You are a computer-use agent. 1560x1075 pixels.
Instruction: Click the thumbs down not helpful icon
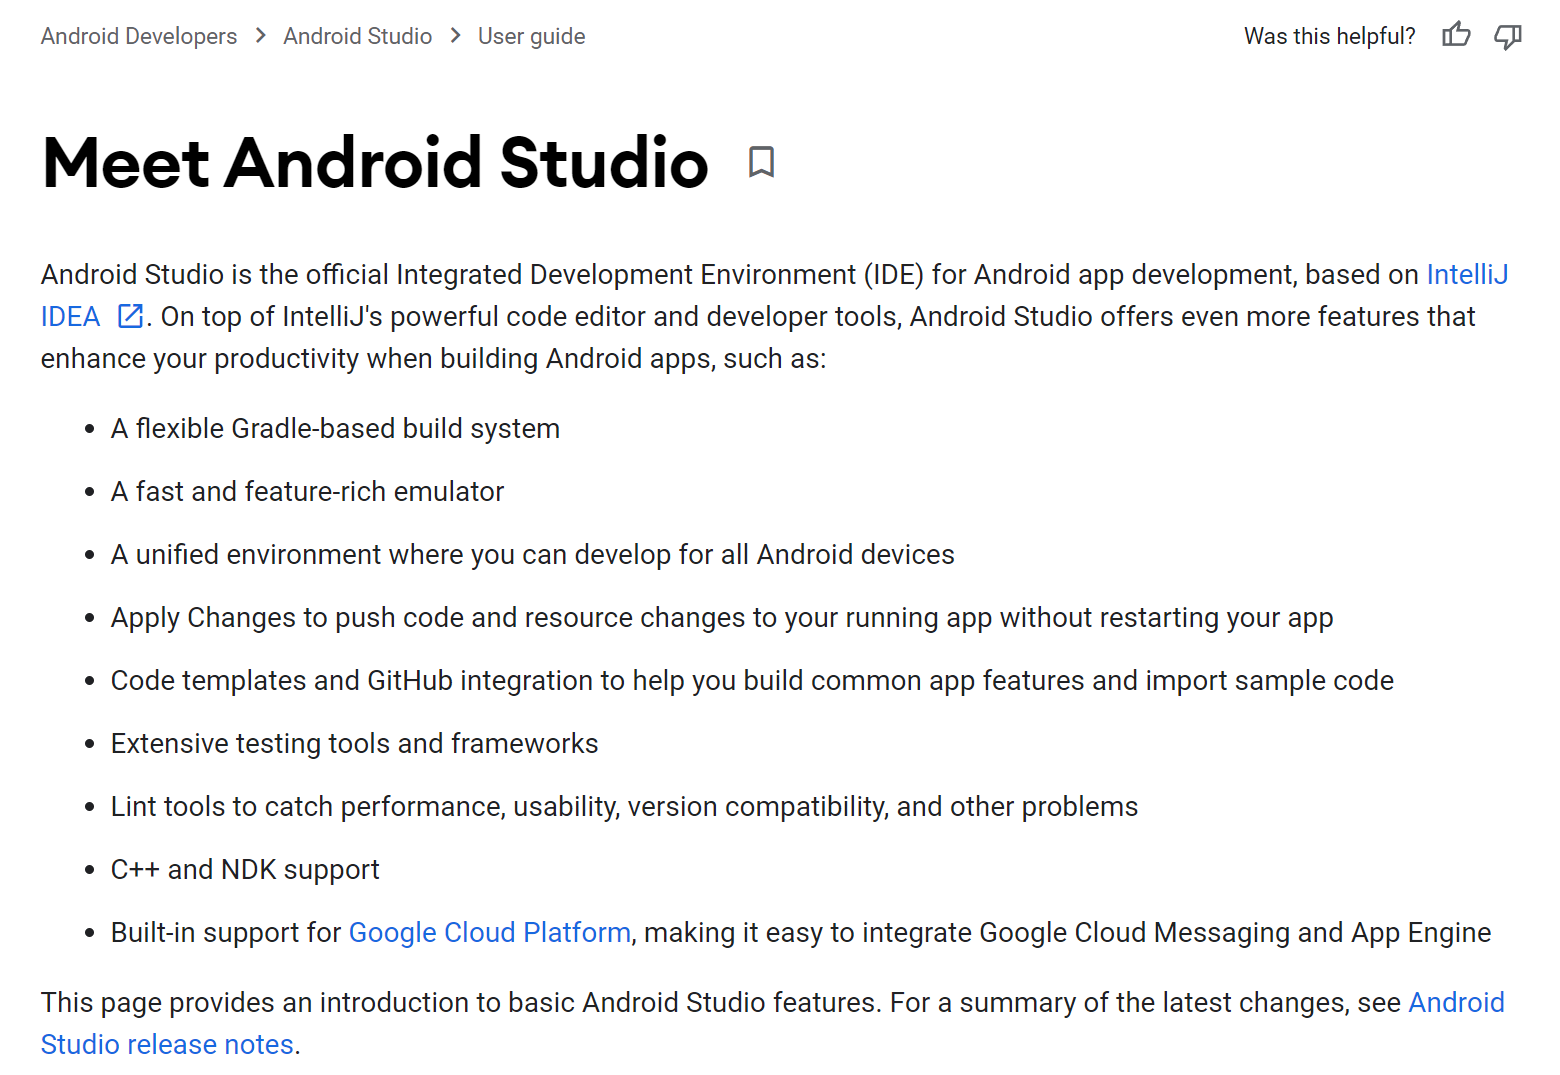click(x=1508, y=37)
